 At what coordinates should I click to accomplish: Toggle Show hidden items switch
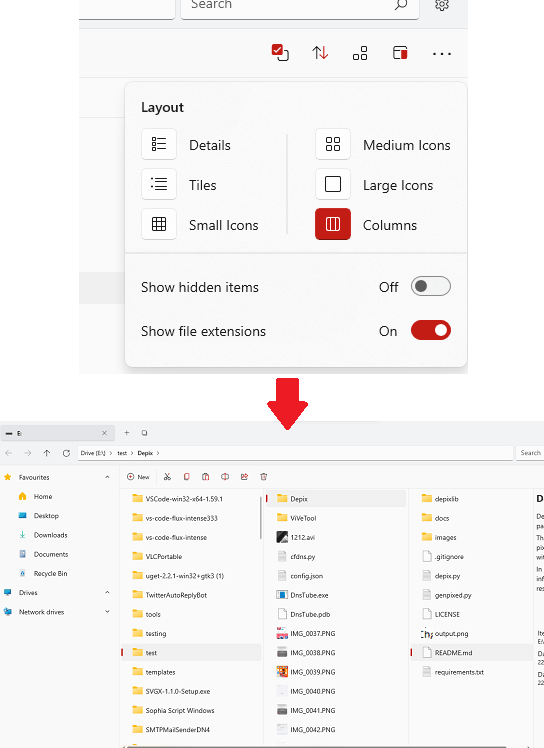tap(430, 286)
